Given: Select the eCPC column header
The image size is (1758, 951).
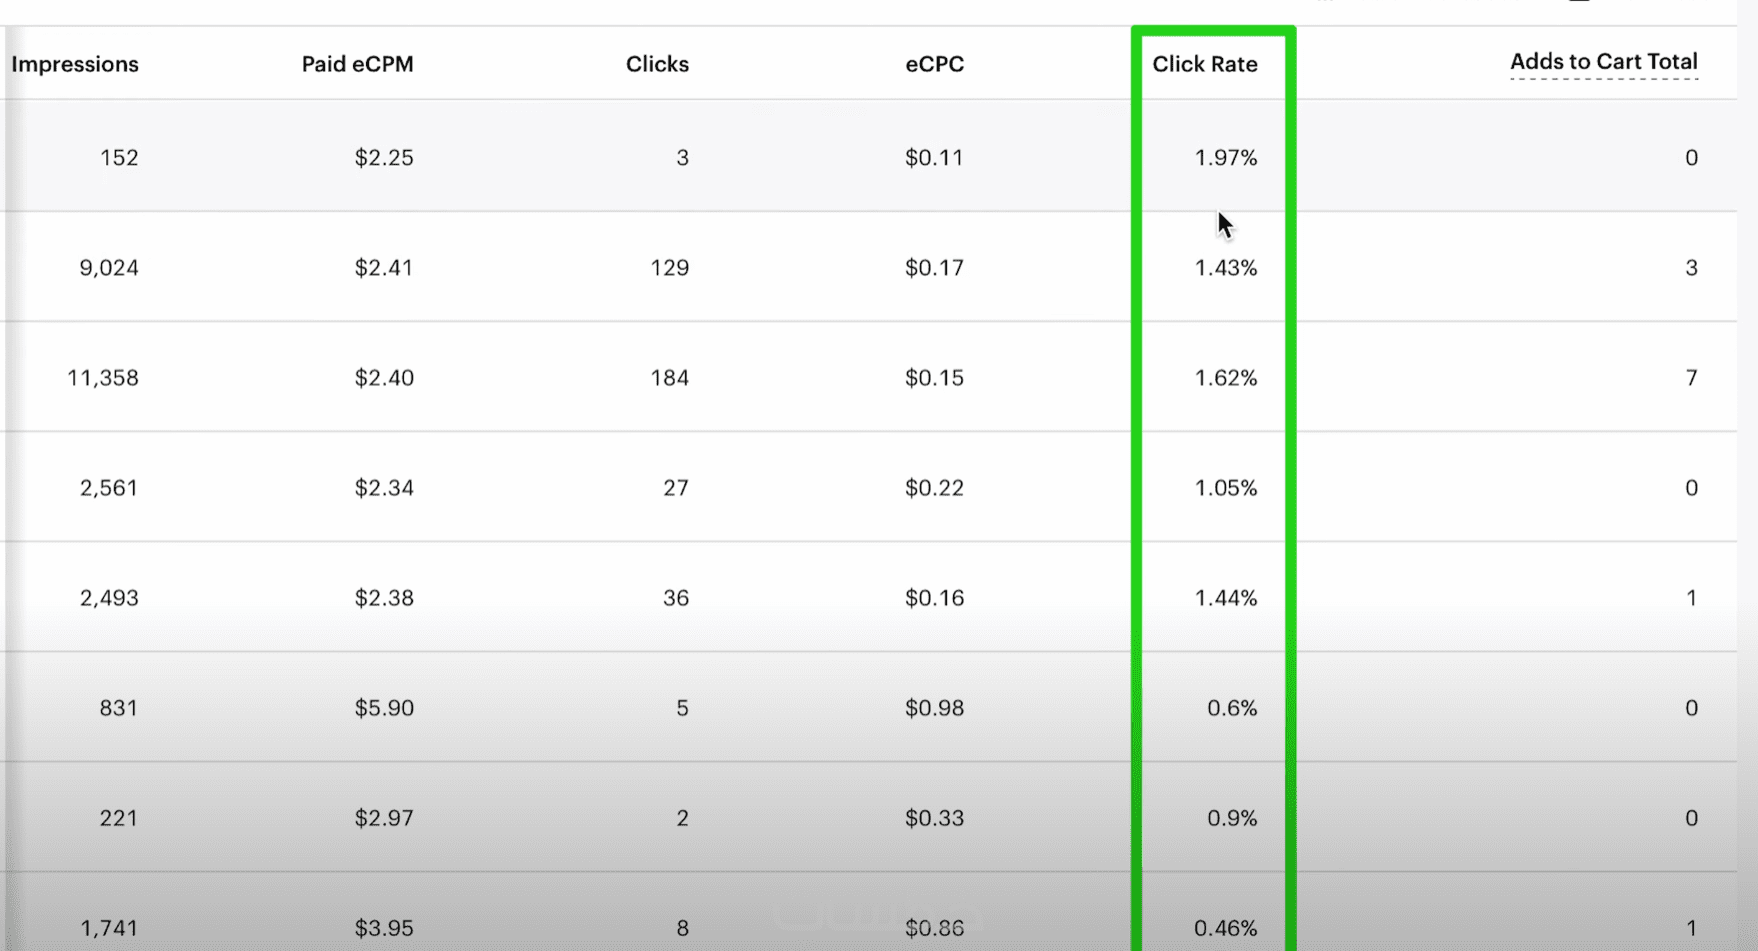Looking at the screenshot, I should [x=934, y=64].
